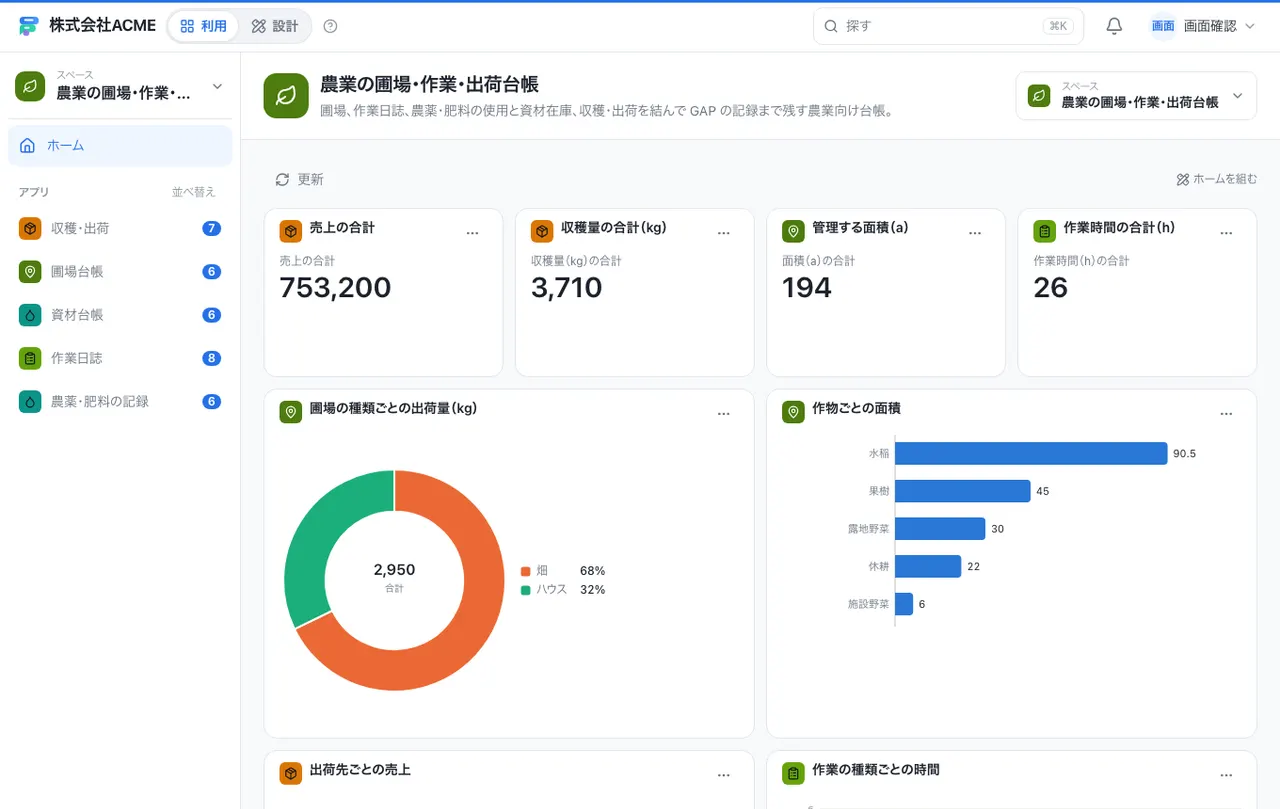Open options for 作物ごとの面積 chart
1280x809 pixels.
pos(1227,414)
